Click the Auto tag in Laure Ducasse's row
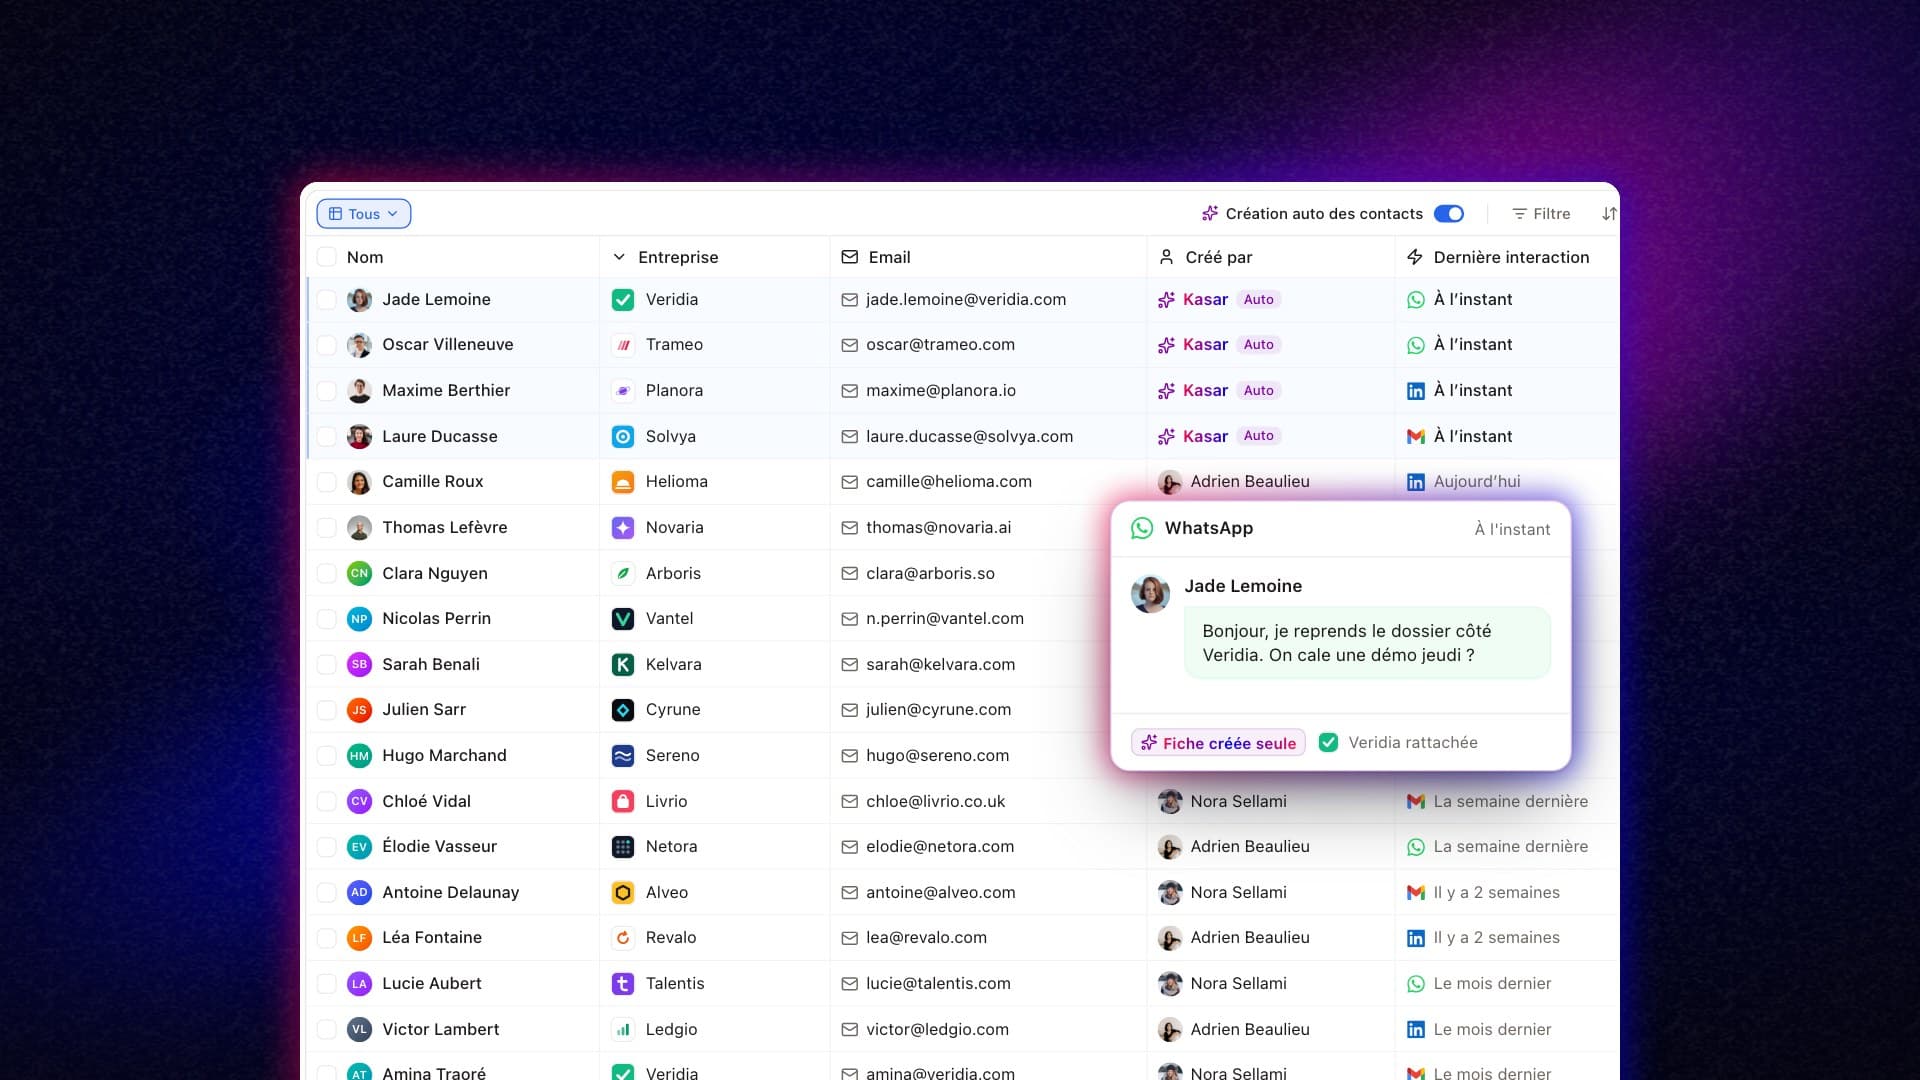Viewport: 1920px width, 1080px height. tap(1258, 436)
